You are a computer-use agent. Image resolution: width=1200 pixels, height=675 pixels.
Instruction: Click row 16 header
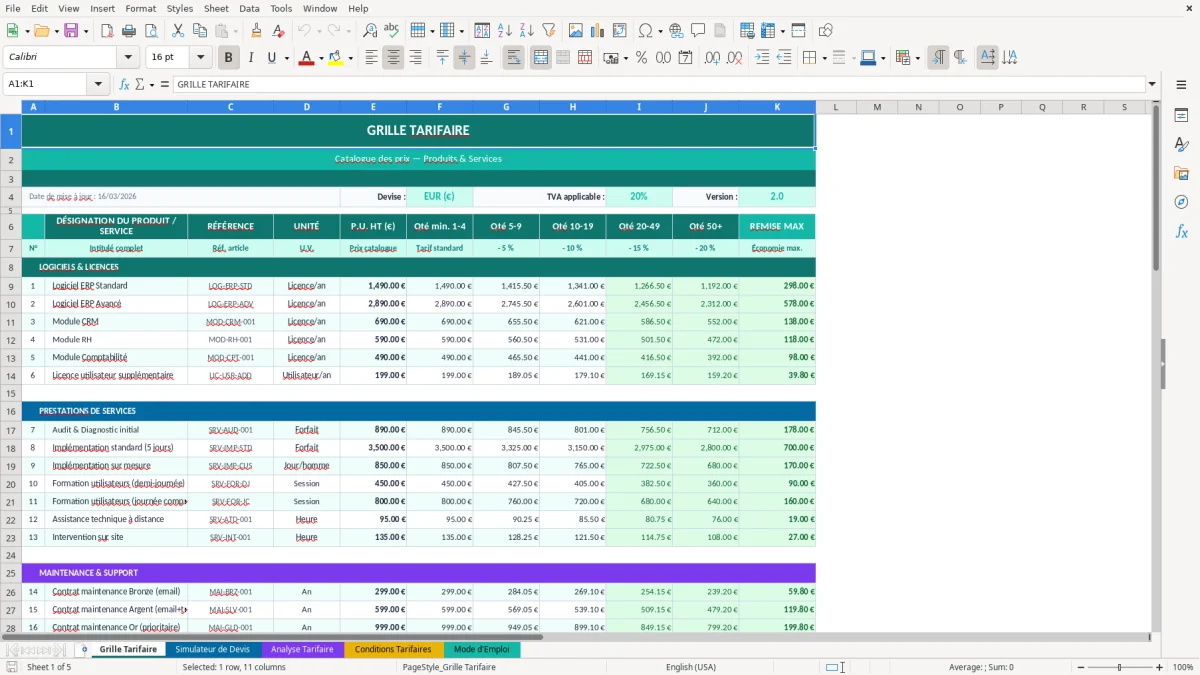pos(11,411)
